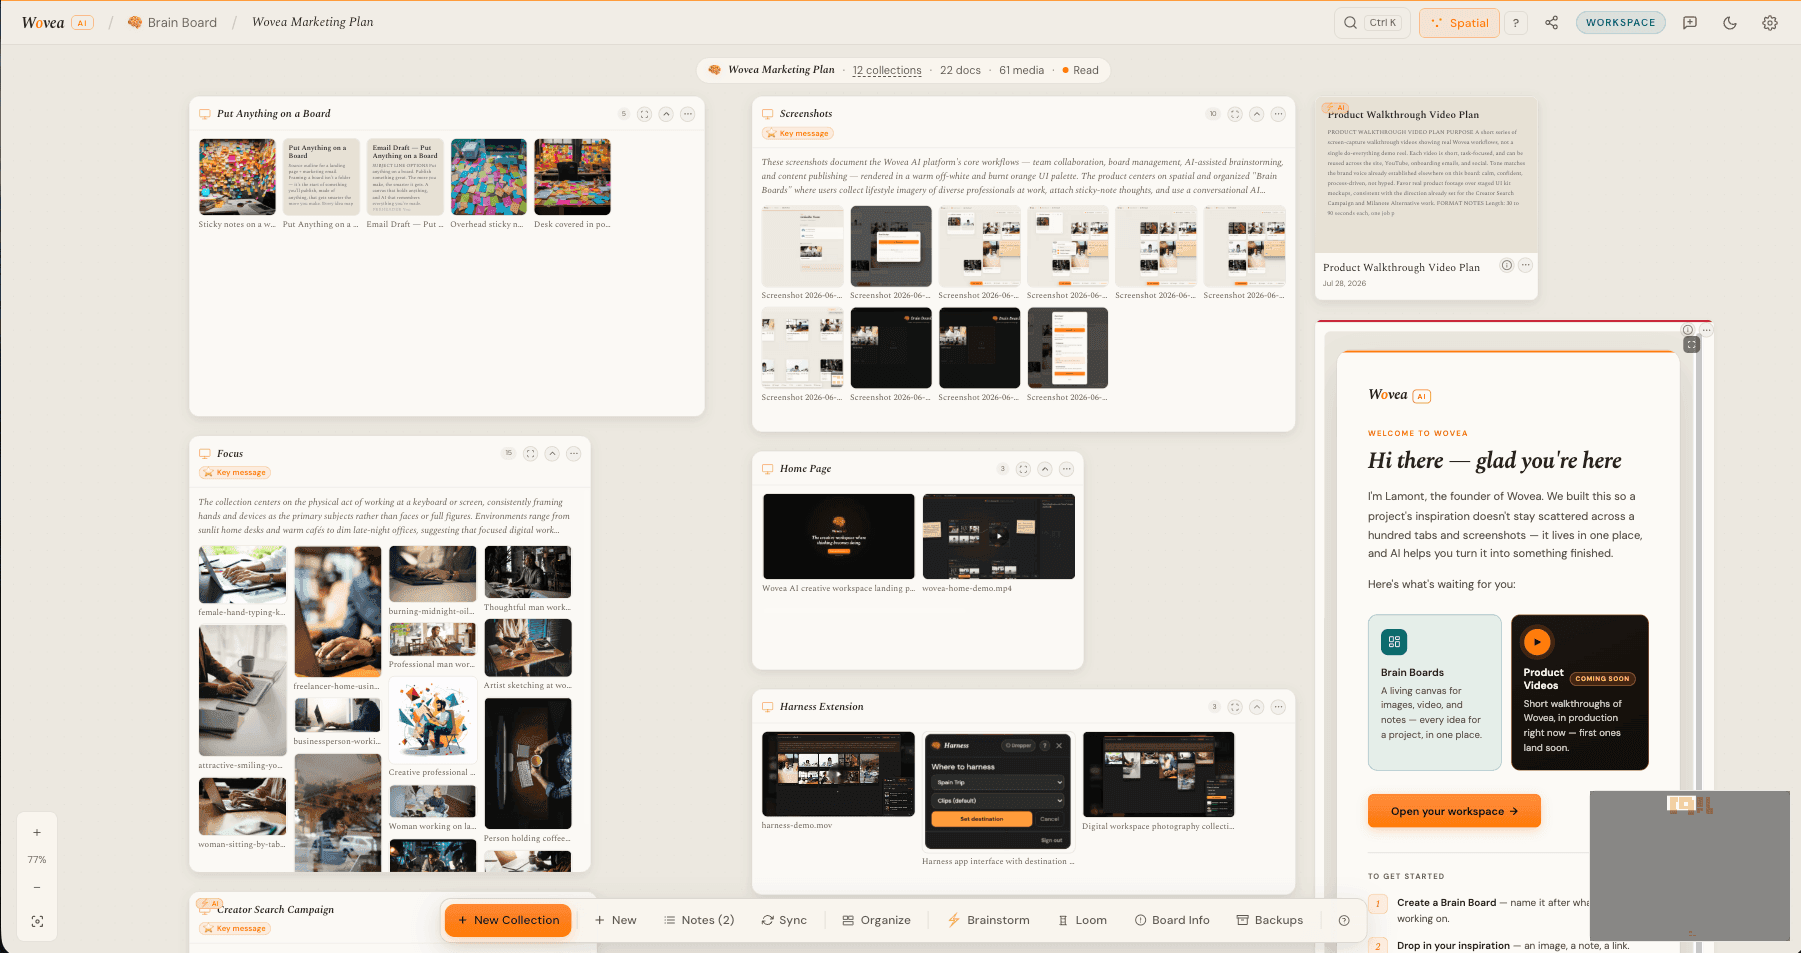Open Brainstorm in bottom toolbar

988,920
